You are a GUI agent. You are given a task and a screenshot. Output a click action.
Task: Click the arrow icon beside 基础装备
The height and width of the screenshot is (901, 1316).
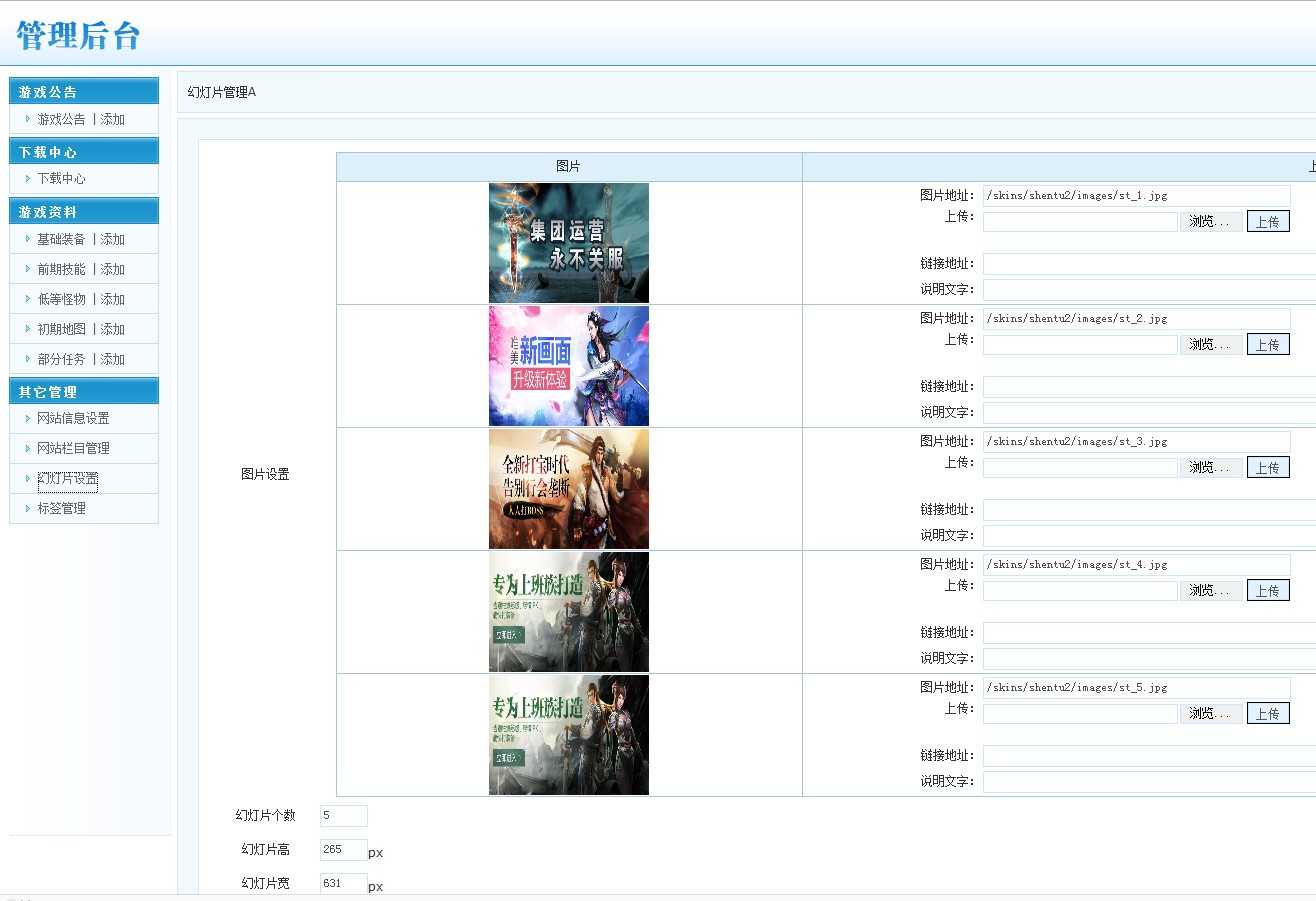28,239
